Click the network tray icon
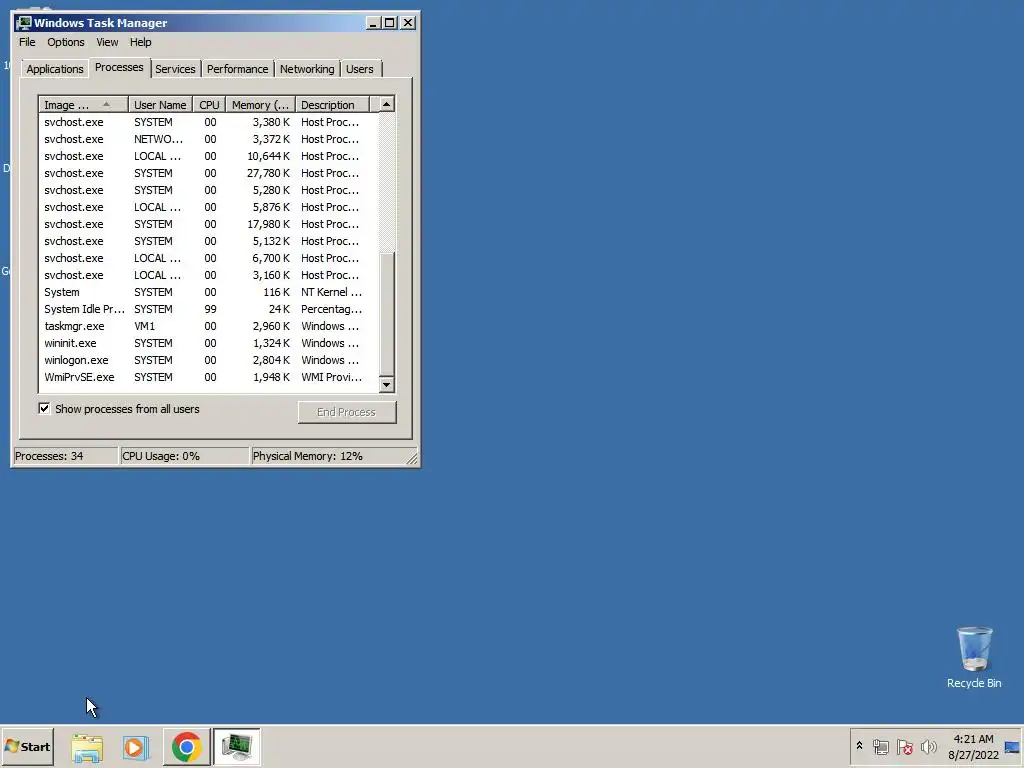The height and width of the screenshot is (768, 1024). tap(881, 746)
